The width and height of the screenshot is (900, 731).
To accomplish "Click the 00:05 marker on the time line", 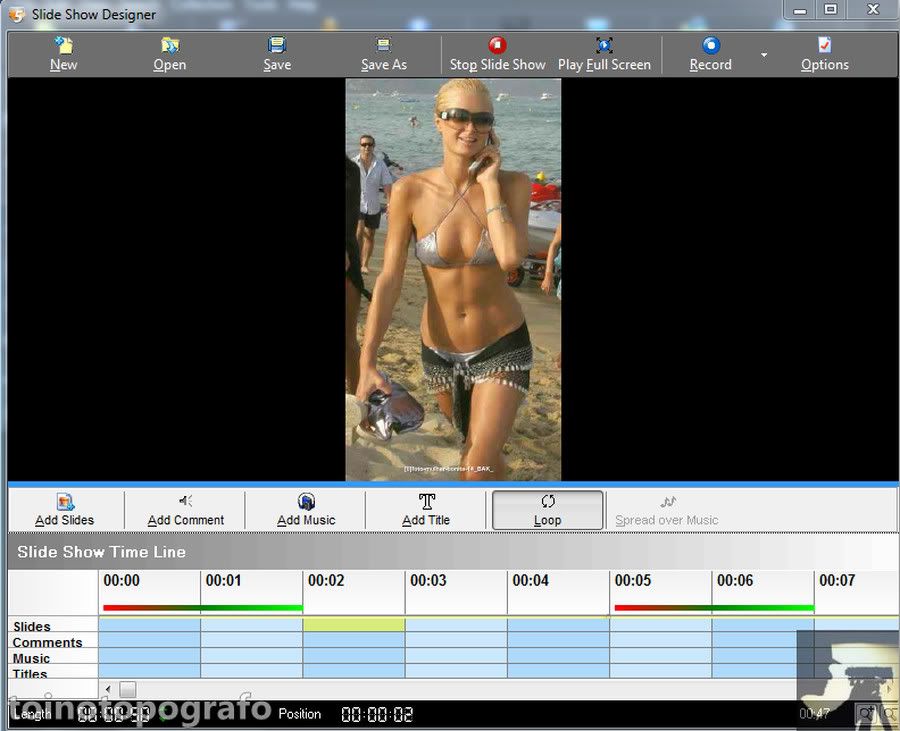I will point(633,581).
